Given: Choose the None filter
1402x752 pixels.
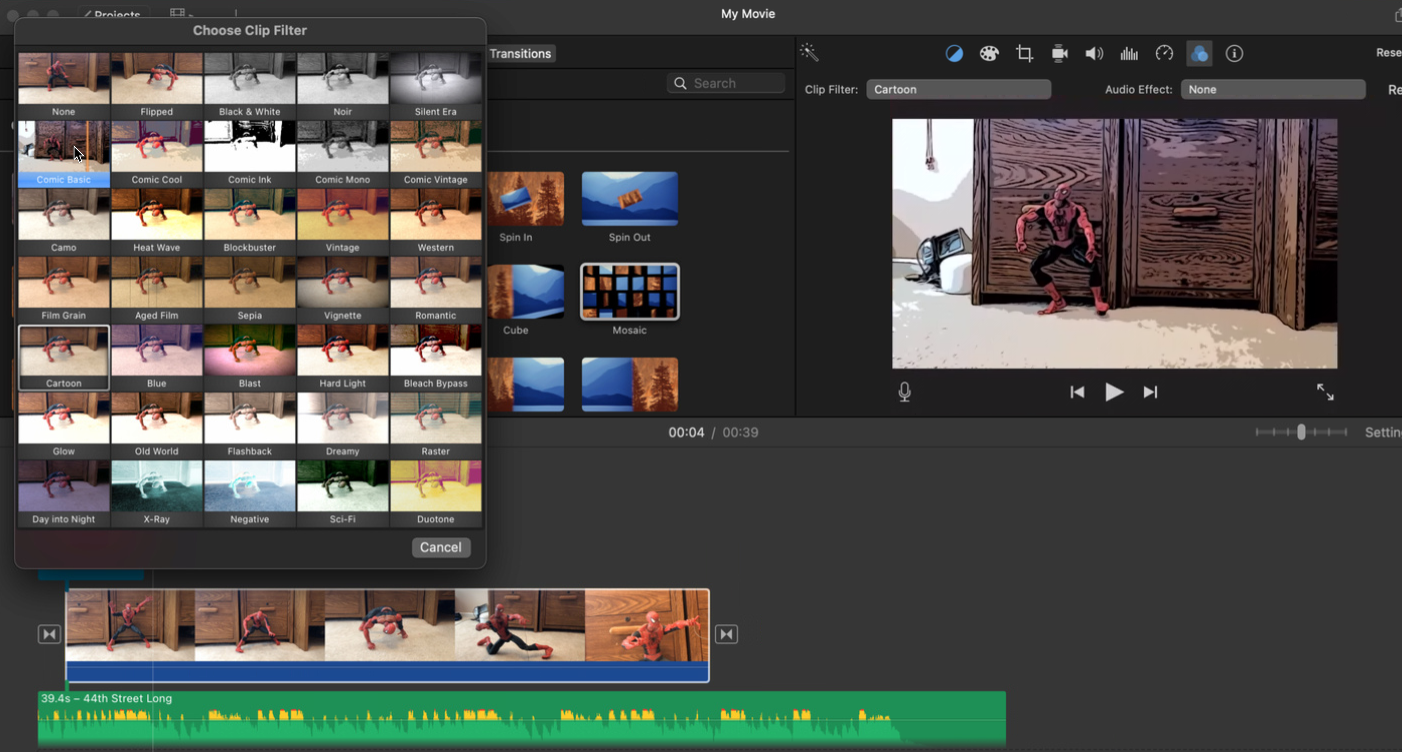Looking at the screenshot, I should coord(64,86).
